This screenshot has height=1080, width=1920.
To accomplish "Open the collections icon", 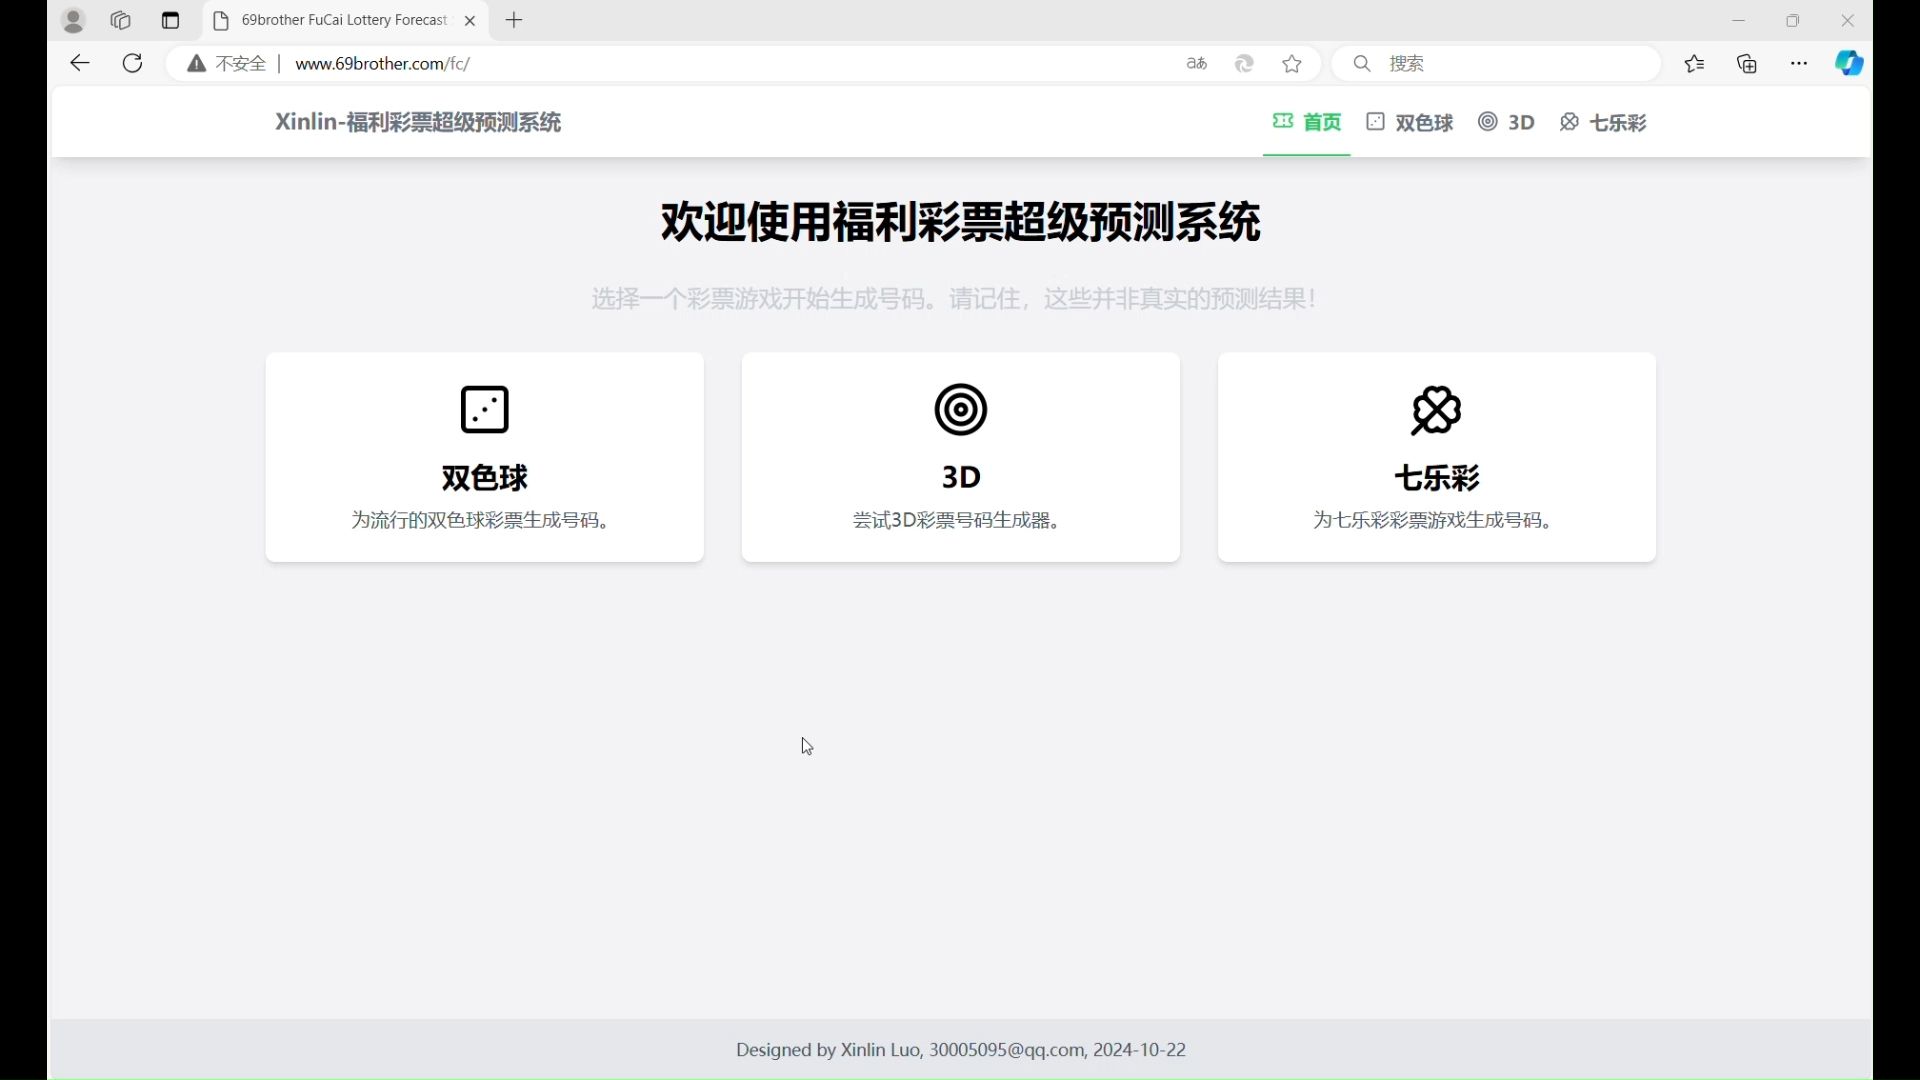I will click(x=1747, y=64).
